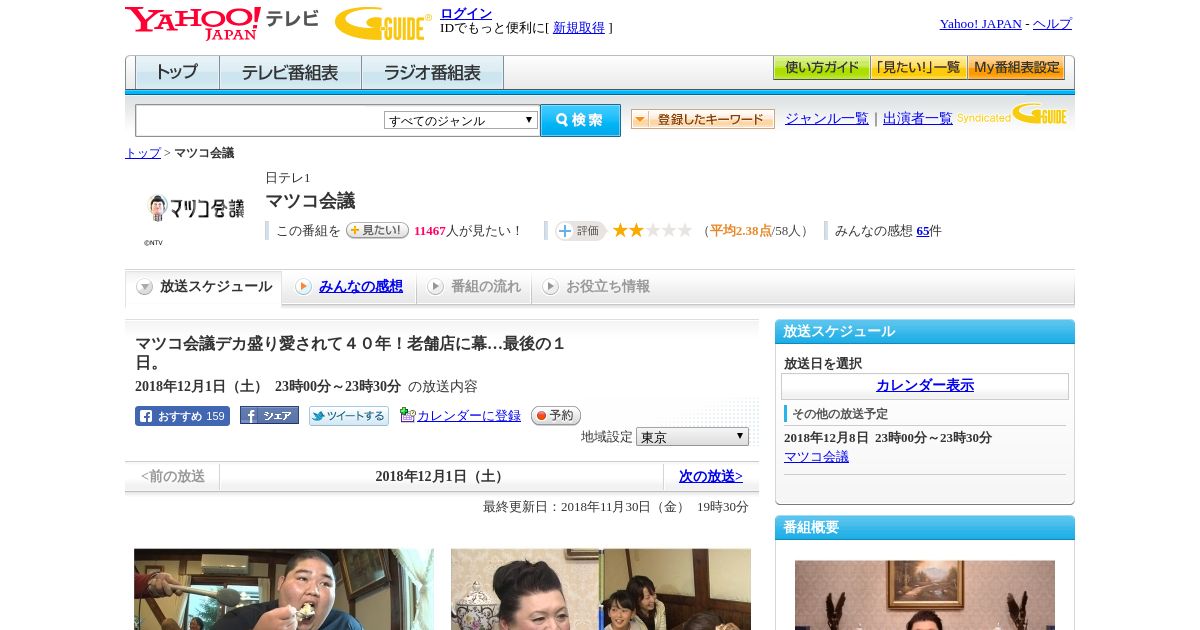Open the 65 reviews count link
Screen dimensions: 1200x630
coord(923,231)
